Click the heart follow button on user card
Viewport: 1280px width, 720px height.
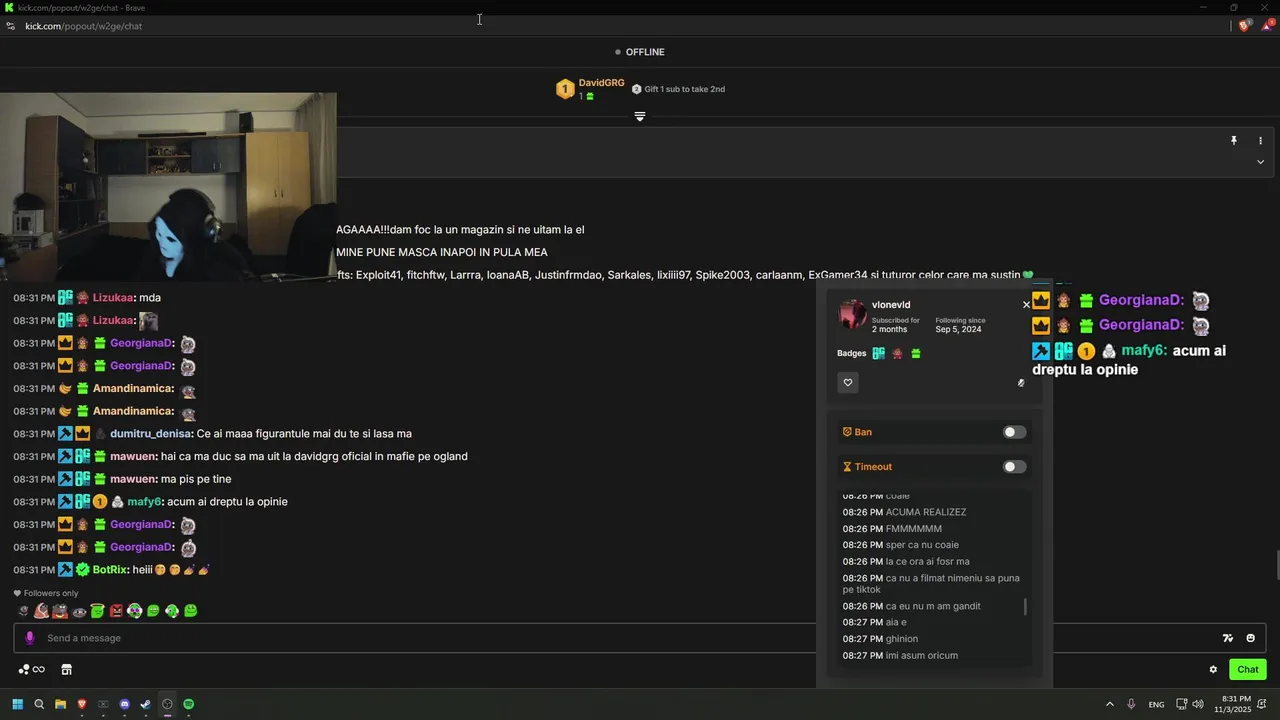point(848,382)
